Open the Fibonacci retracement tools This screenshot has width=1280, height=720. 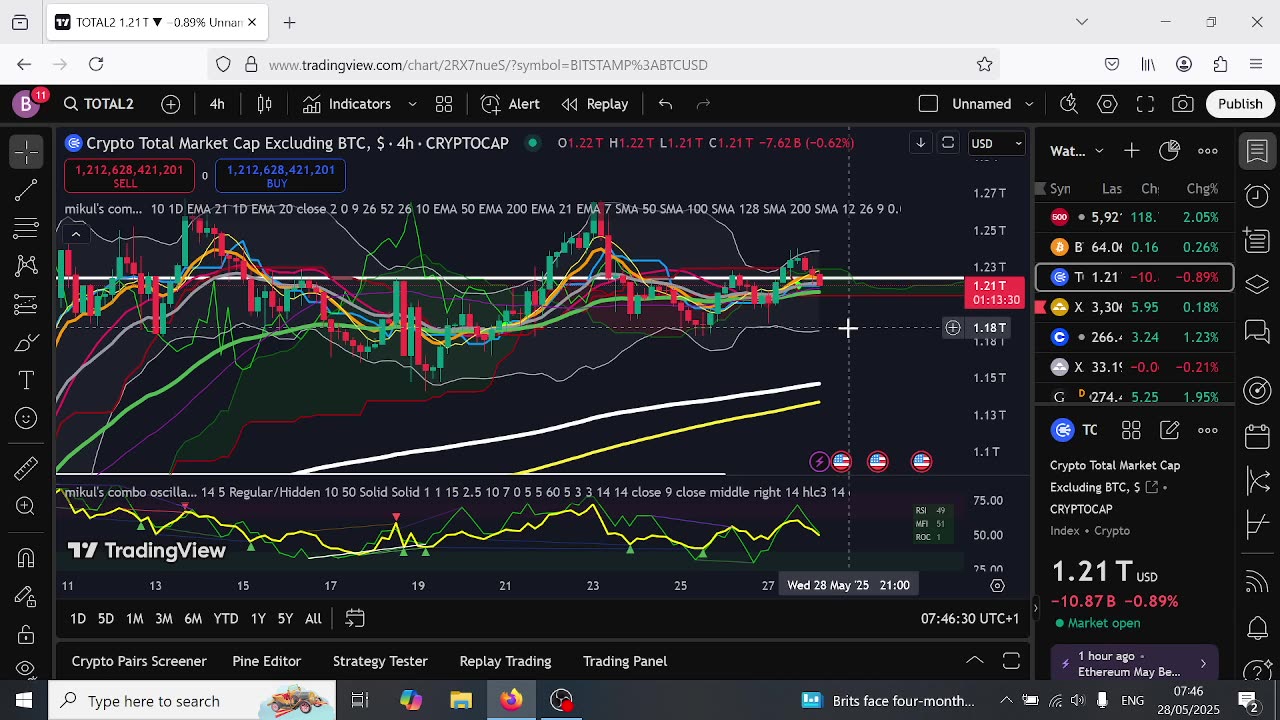[x=26, y=228]
